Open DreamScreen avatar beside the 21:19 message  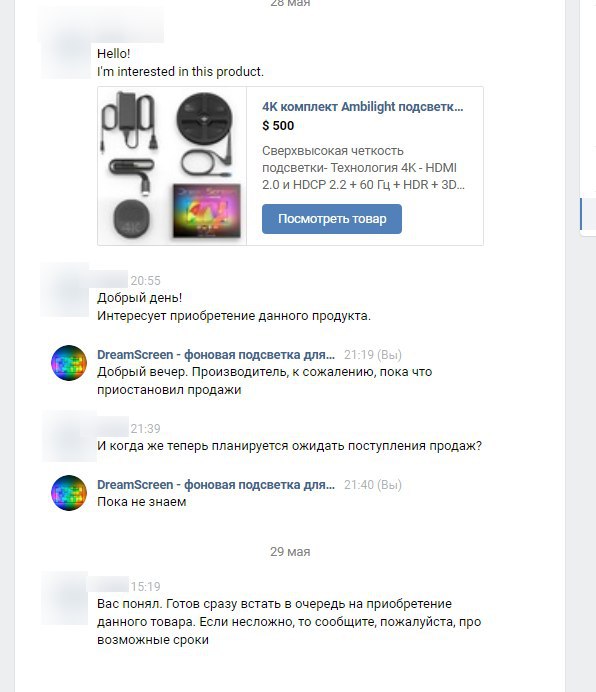coord(68,363)
